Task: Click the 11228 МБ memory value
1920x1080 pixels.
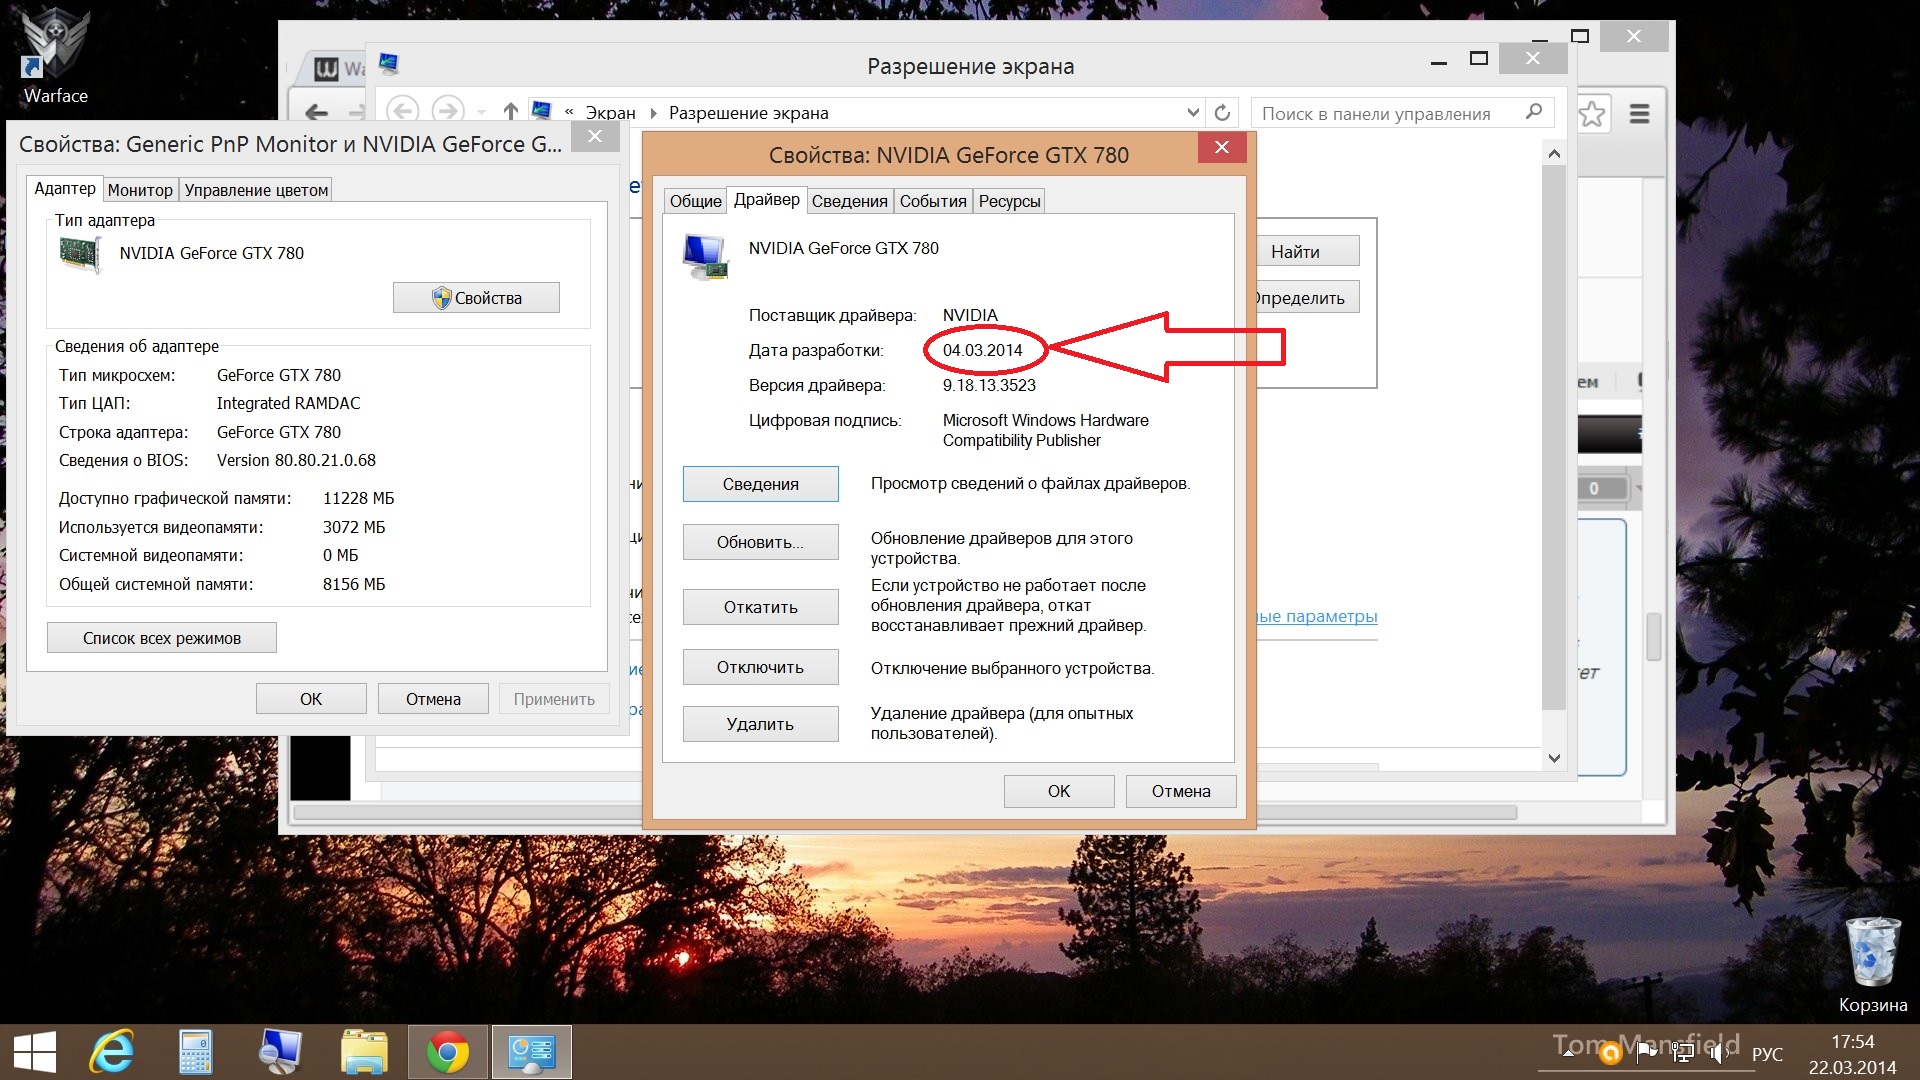Action: [x=358, y=498]
